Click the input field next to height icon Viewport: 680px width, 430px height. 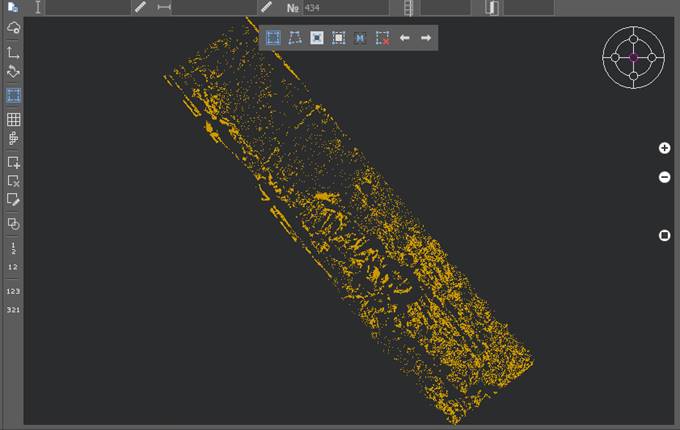tap(88, 7)
